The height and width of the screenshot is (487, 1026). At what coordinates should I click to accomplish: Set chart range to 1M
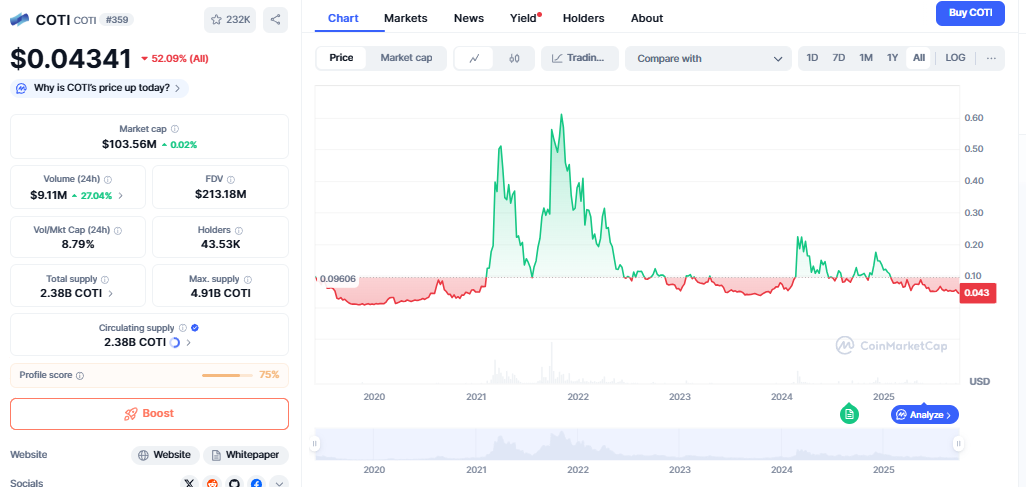tap(866, 58)
